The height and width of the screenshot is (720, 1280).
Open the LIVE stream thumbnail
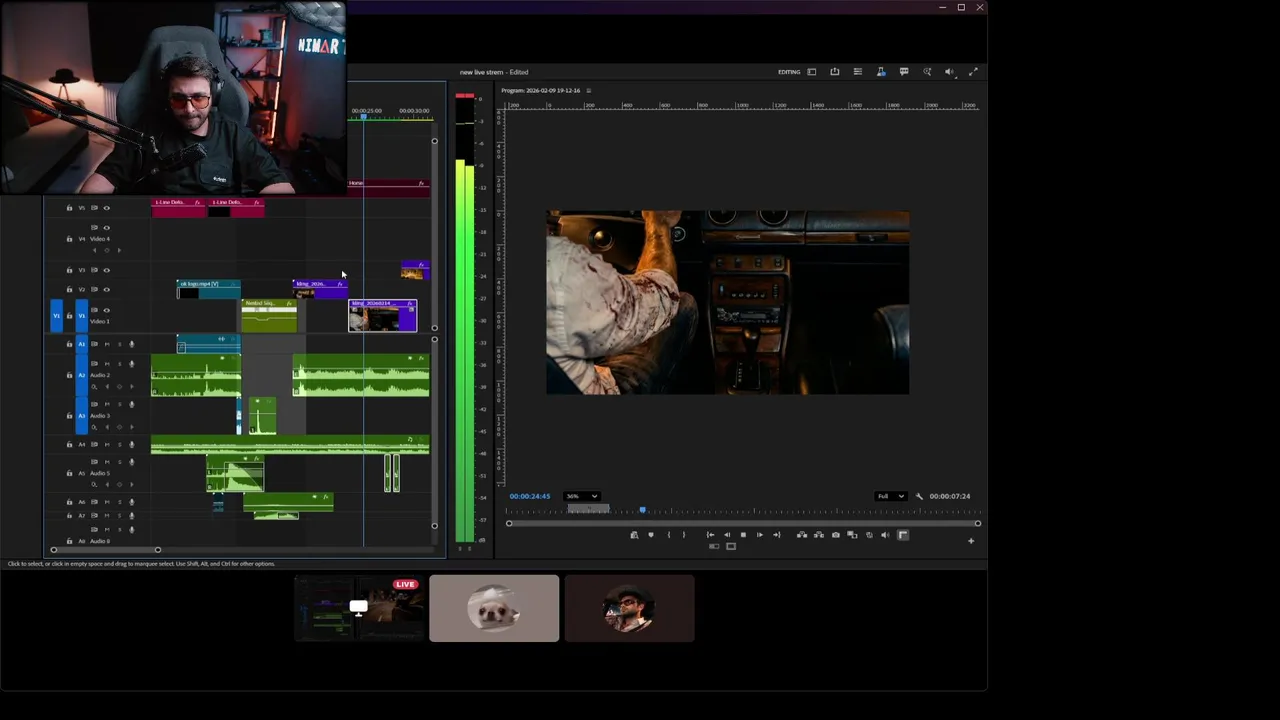point(360,608)
